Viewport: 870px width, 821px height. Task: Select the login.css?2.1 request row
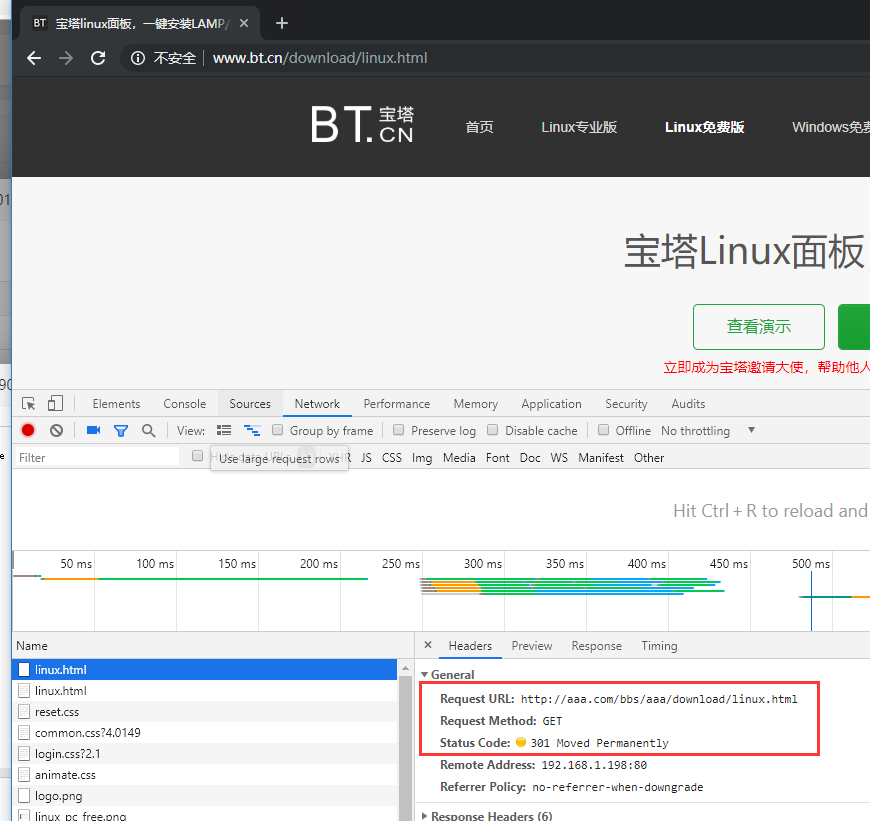[x=205, y=753]
